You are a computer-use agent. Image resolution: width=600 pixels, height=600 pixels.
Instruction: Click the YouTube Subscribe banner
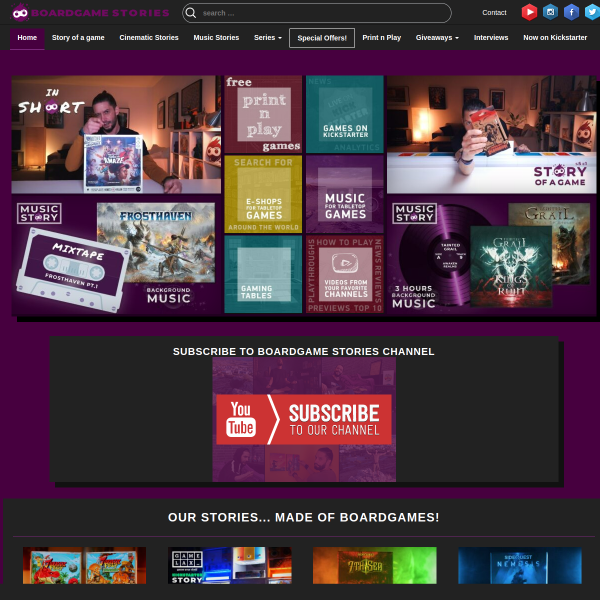[x=303, y=419]
